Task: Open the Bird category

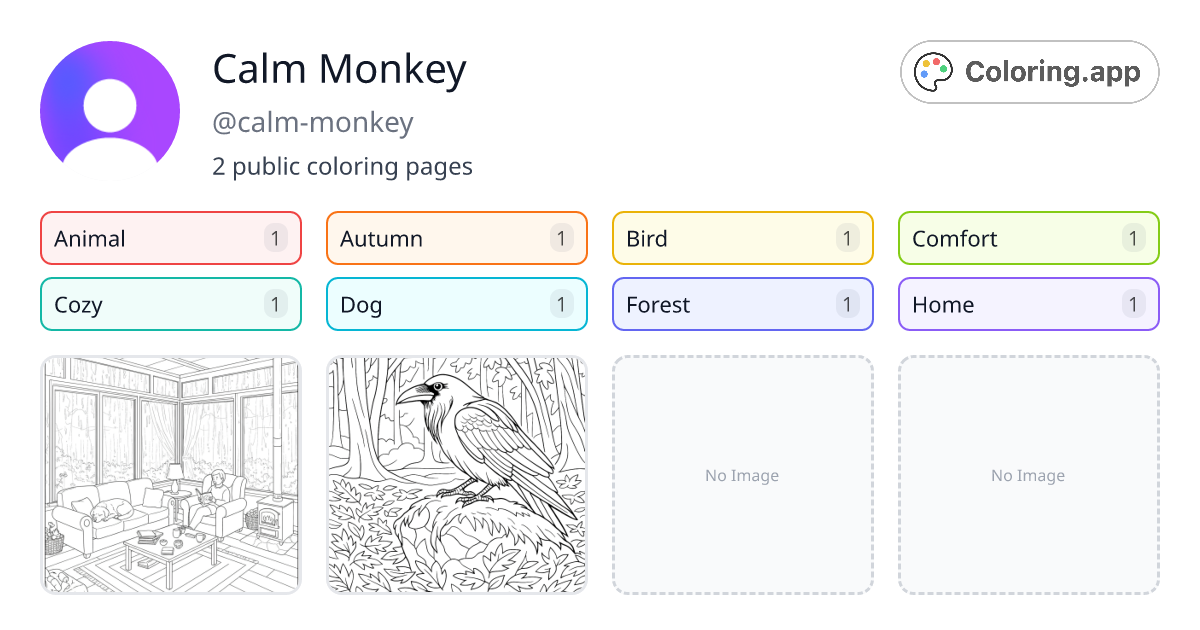Action: [x=742, y=238]
